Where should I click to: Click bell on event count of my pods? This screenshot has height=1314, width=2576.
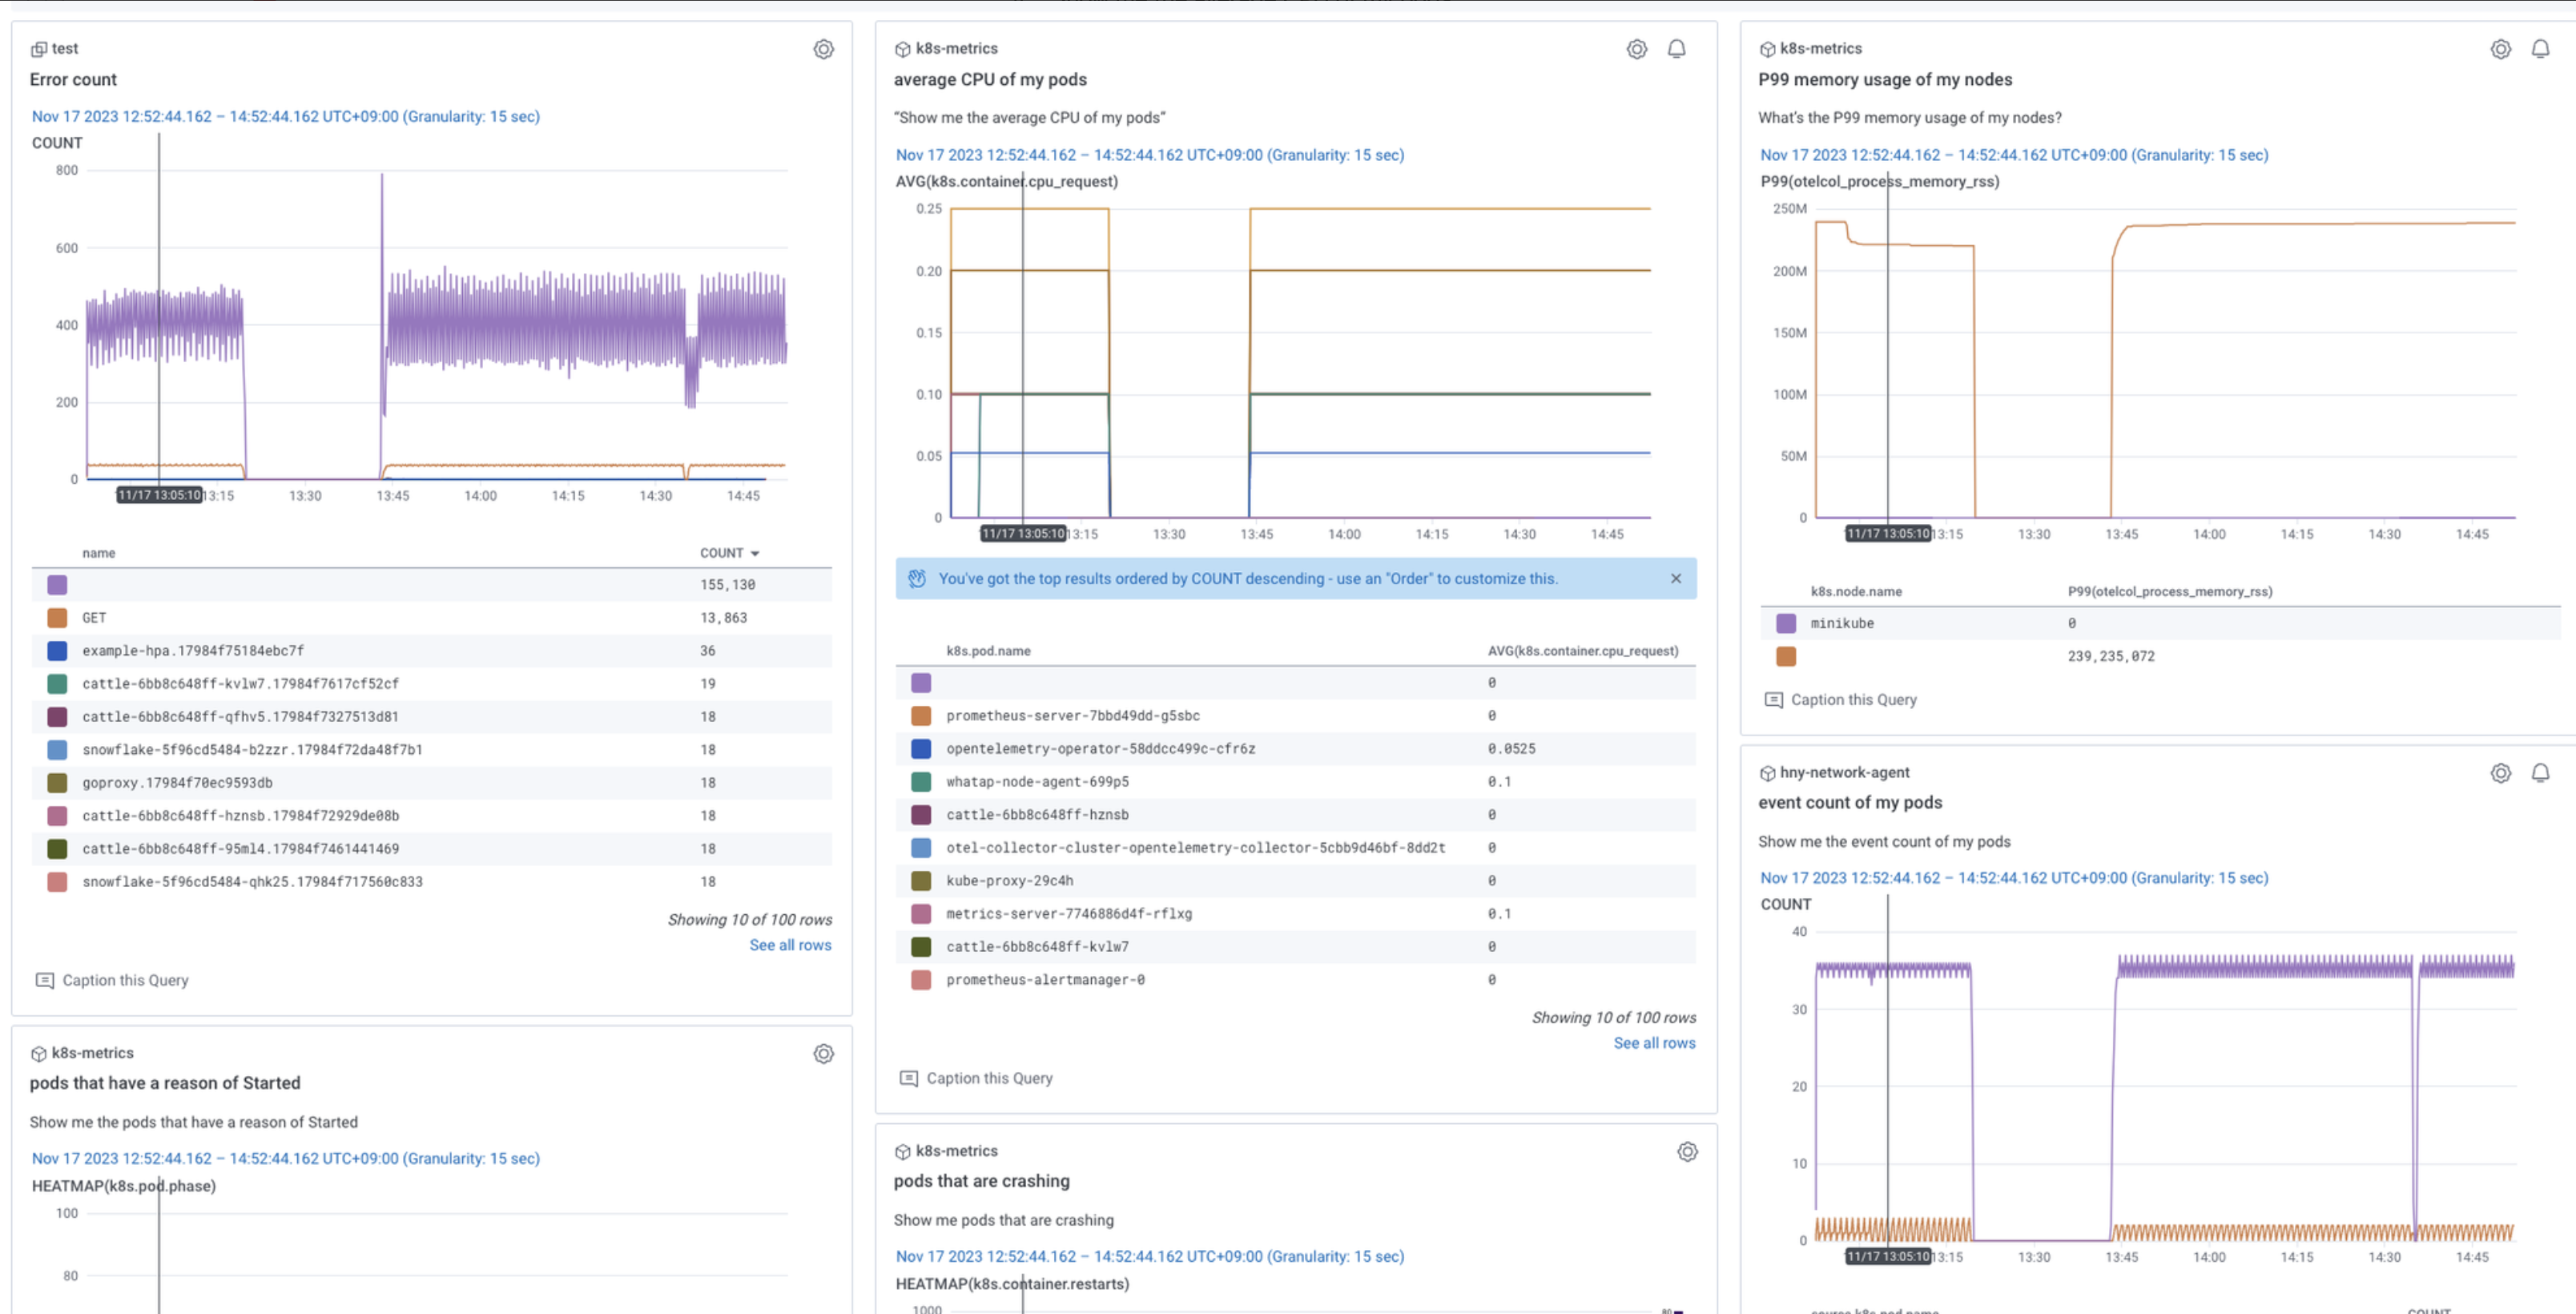point(2540,772)
